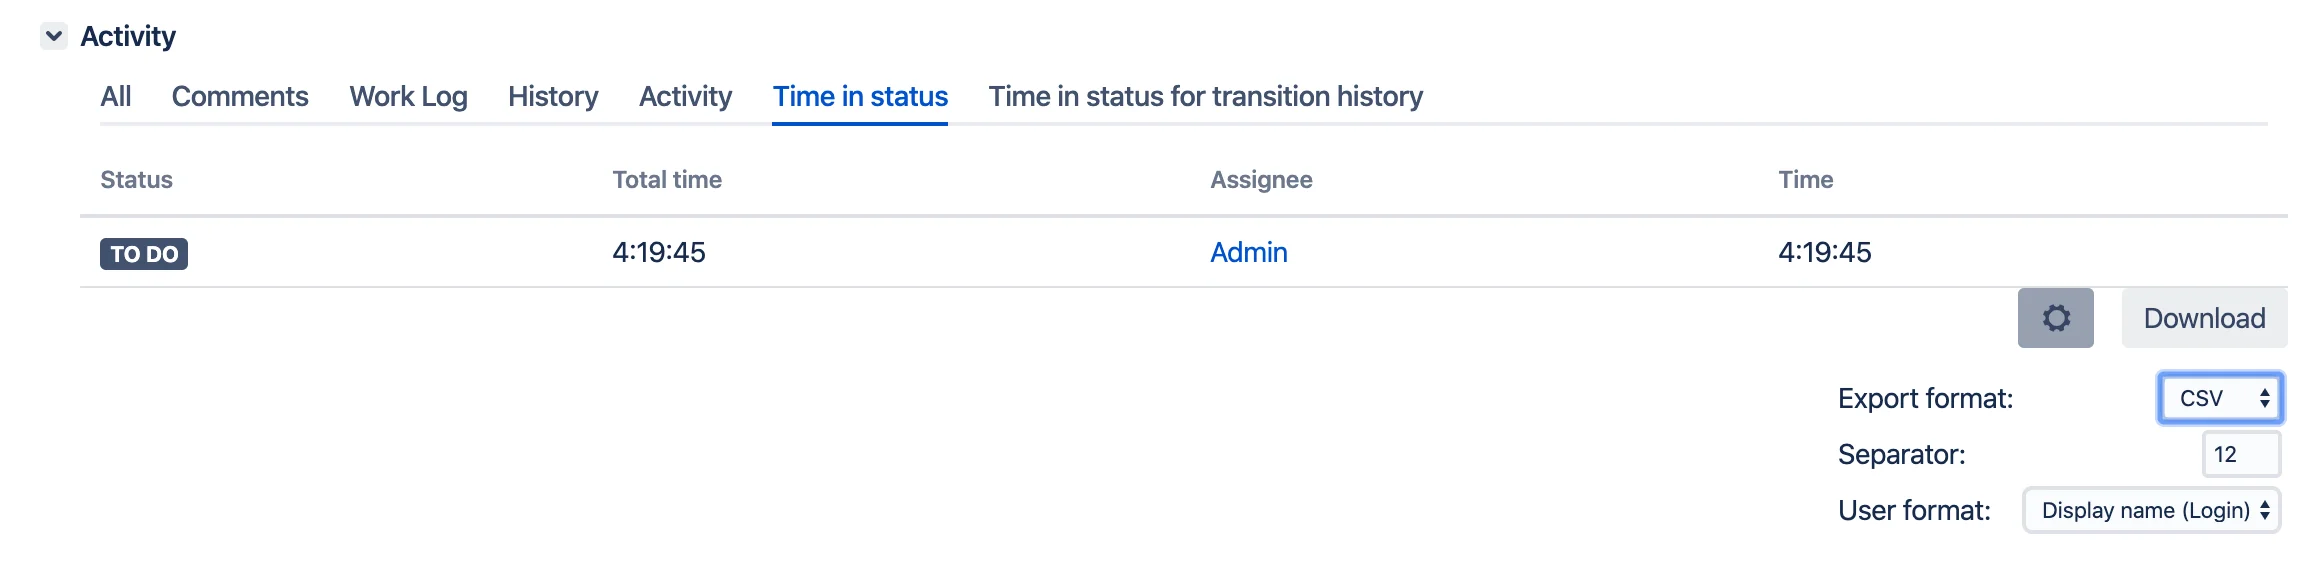
Task: Click the Status column header
Action: (x=137, y=180)
